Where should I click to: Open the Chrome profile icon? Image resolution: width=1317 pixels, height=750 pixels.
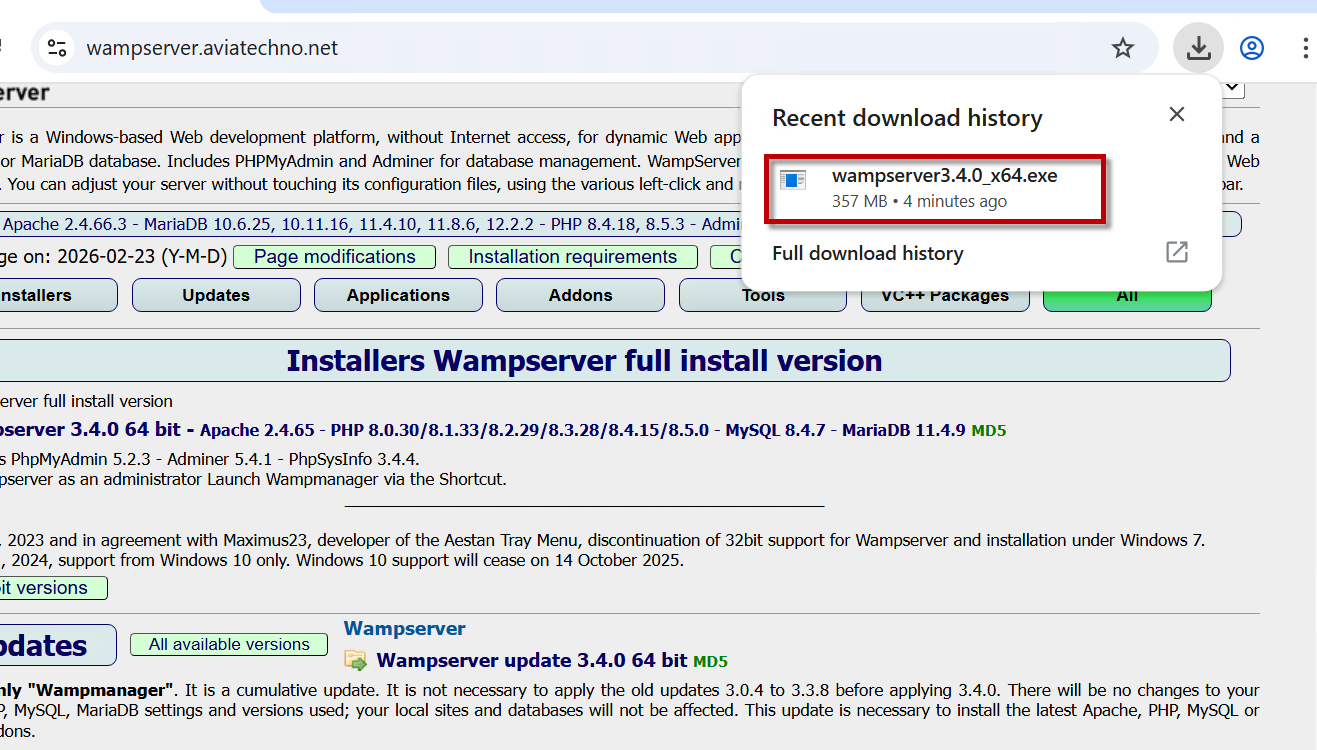pos(1252,48)
